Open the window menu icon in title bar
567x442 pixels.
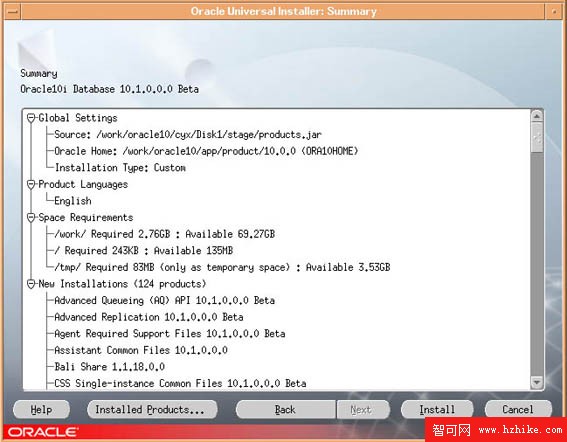13,11
